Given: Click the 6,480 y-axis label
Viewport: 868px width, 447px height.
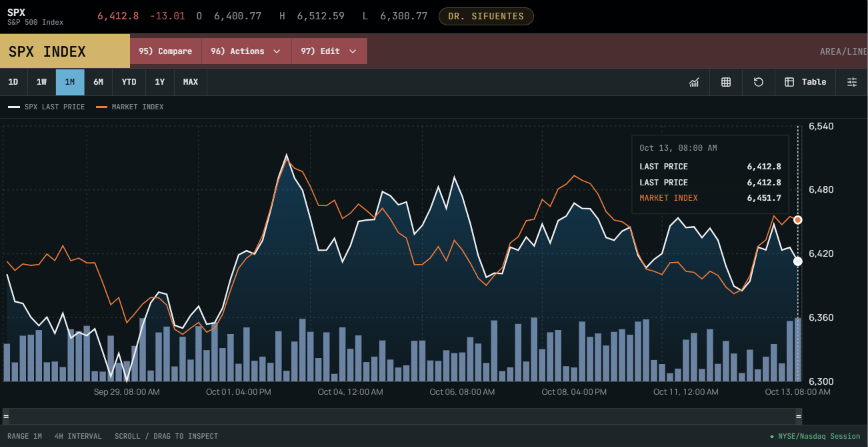Looking at the screenshot, I should pyautogui.click(x=821, y=190).
